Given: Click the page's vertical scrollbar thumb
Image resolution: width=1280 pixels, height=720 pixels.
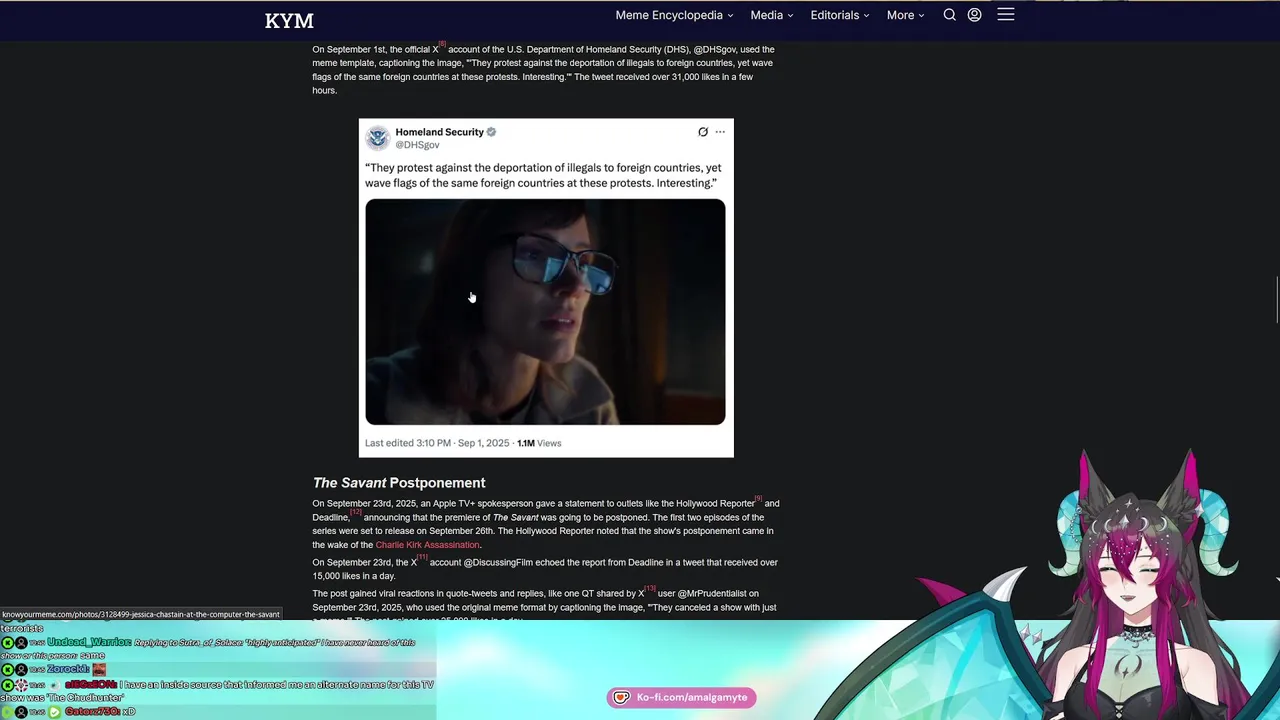Looking at the screenshot, I should click(1278, 300).
